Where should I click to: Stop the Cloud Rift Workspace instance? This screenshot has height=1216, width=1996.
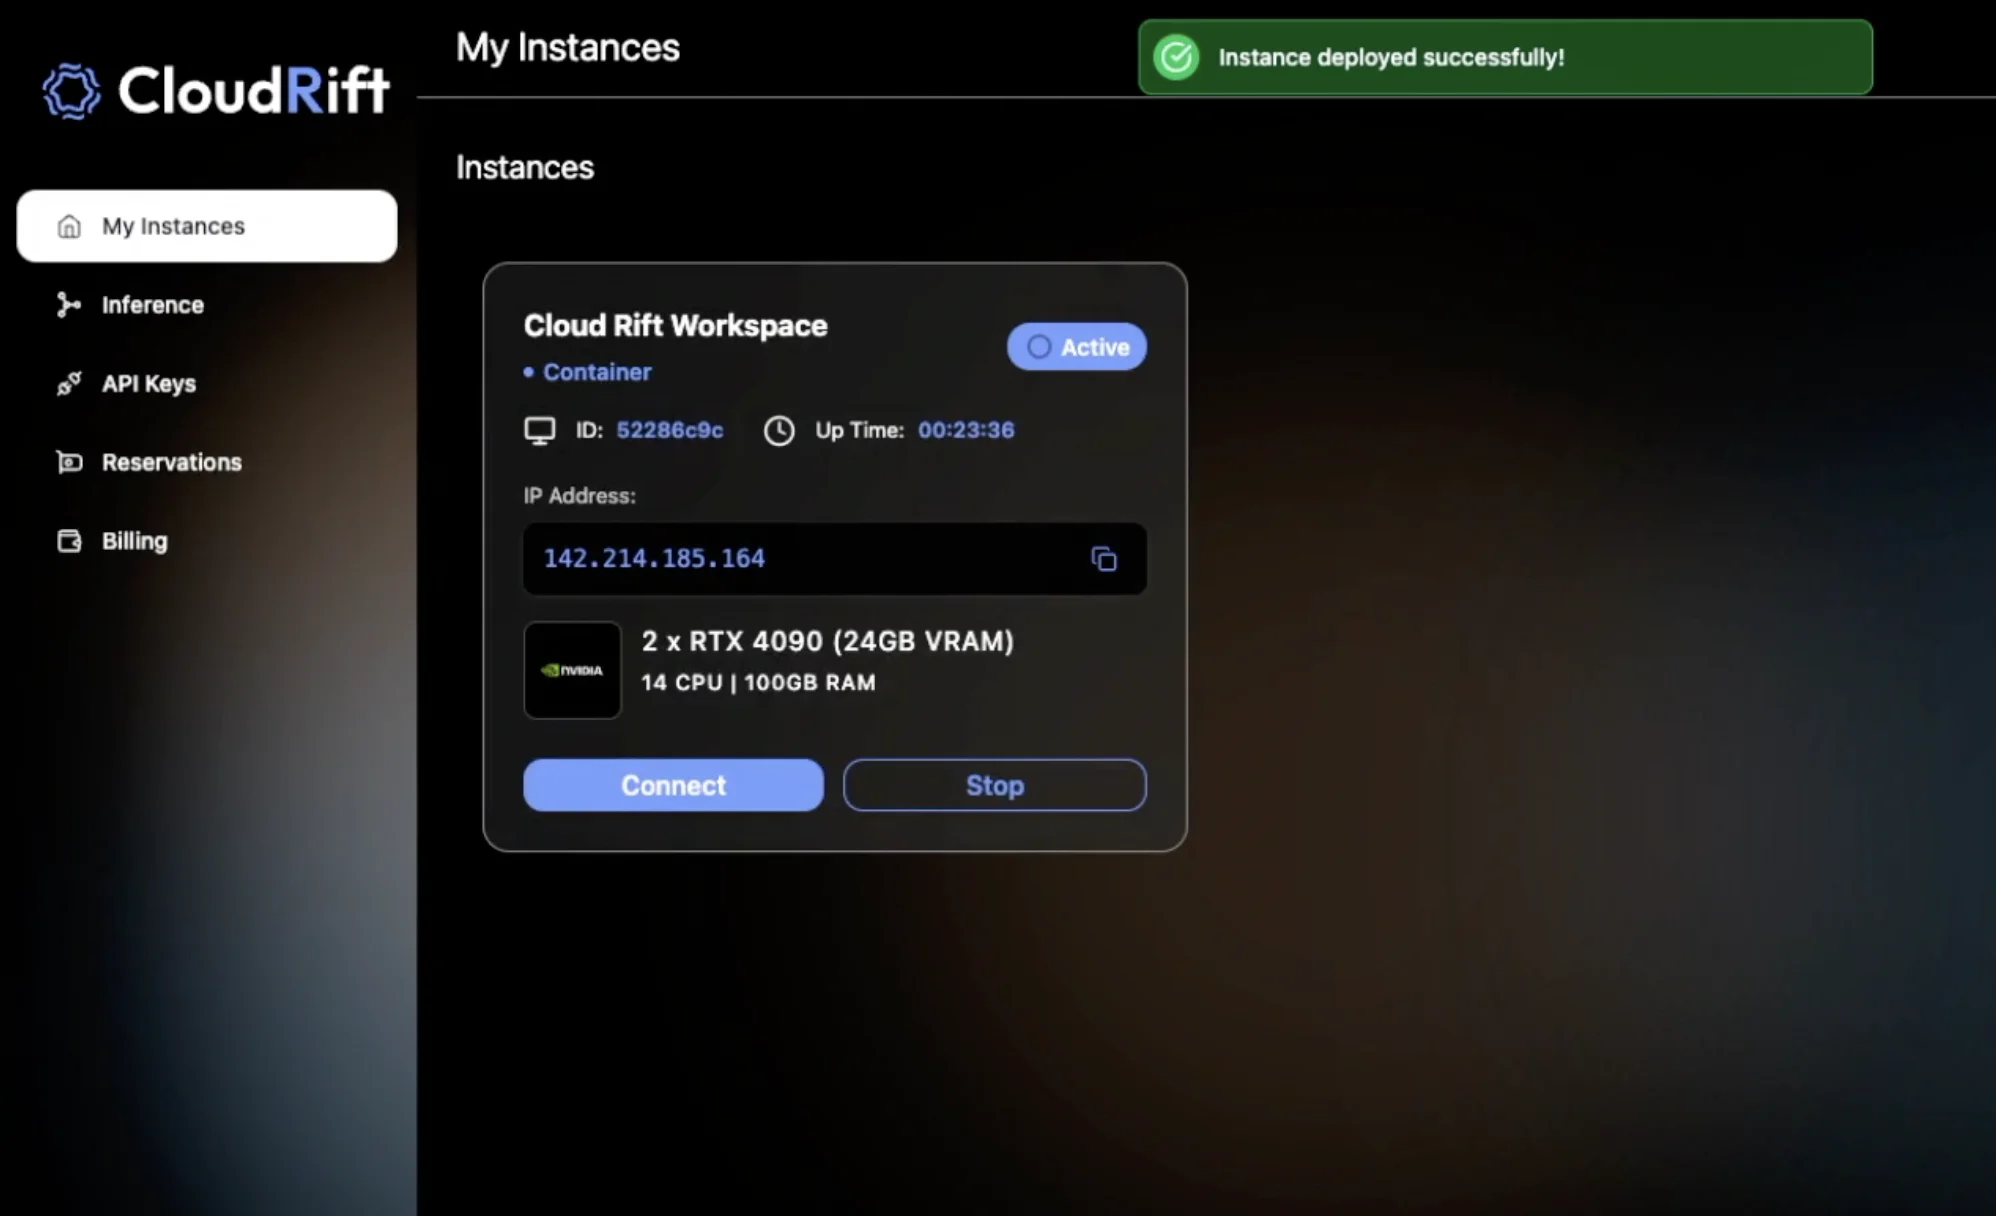coord(994,785)
